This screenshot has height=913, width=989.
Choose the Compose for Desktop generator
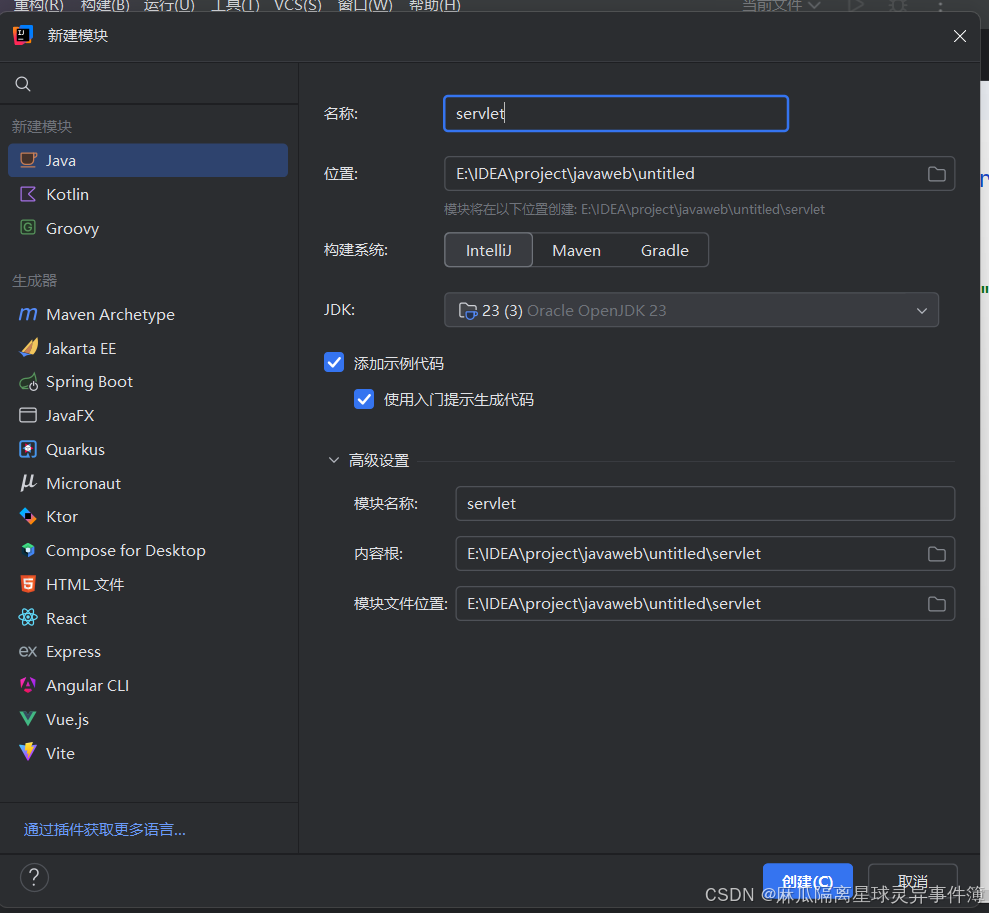[x=148, y=550]
